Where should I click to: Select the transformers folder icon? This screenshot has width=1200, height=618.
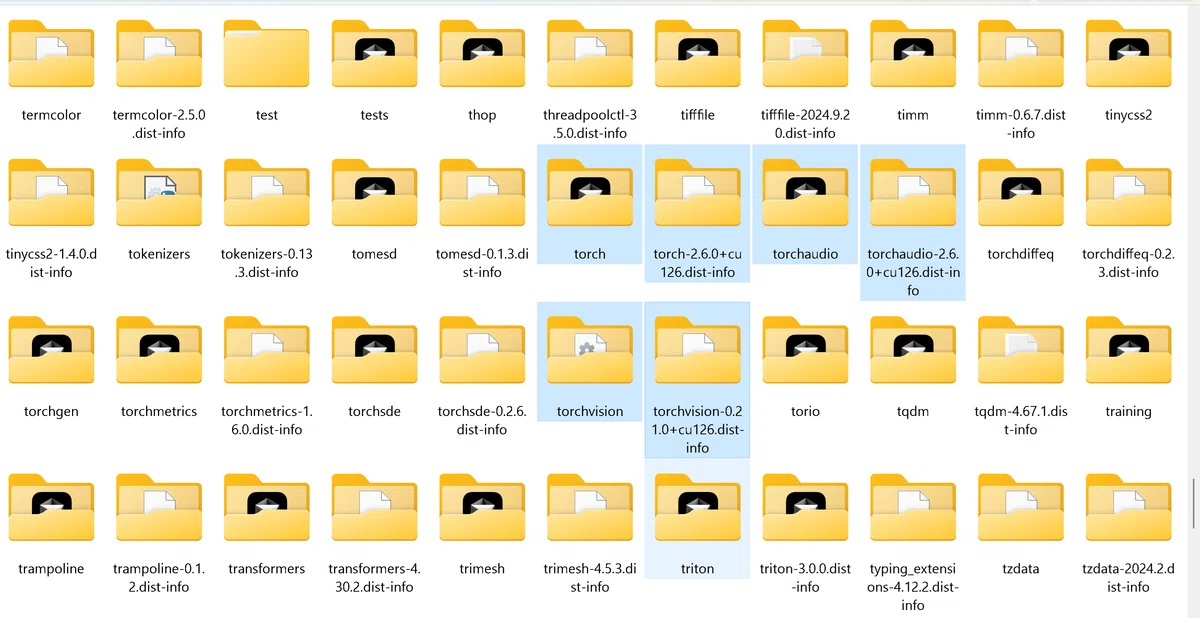tap(267, 507)
